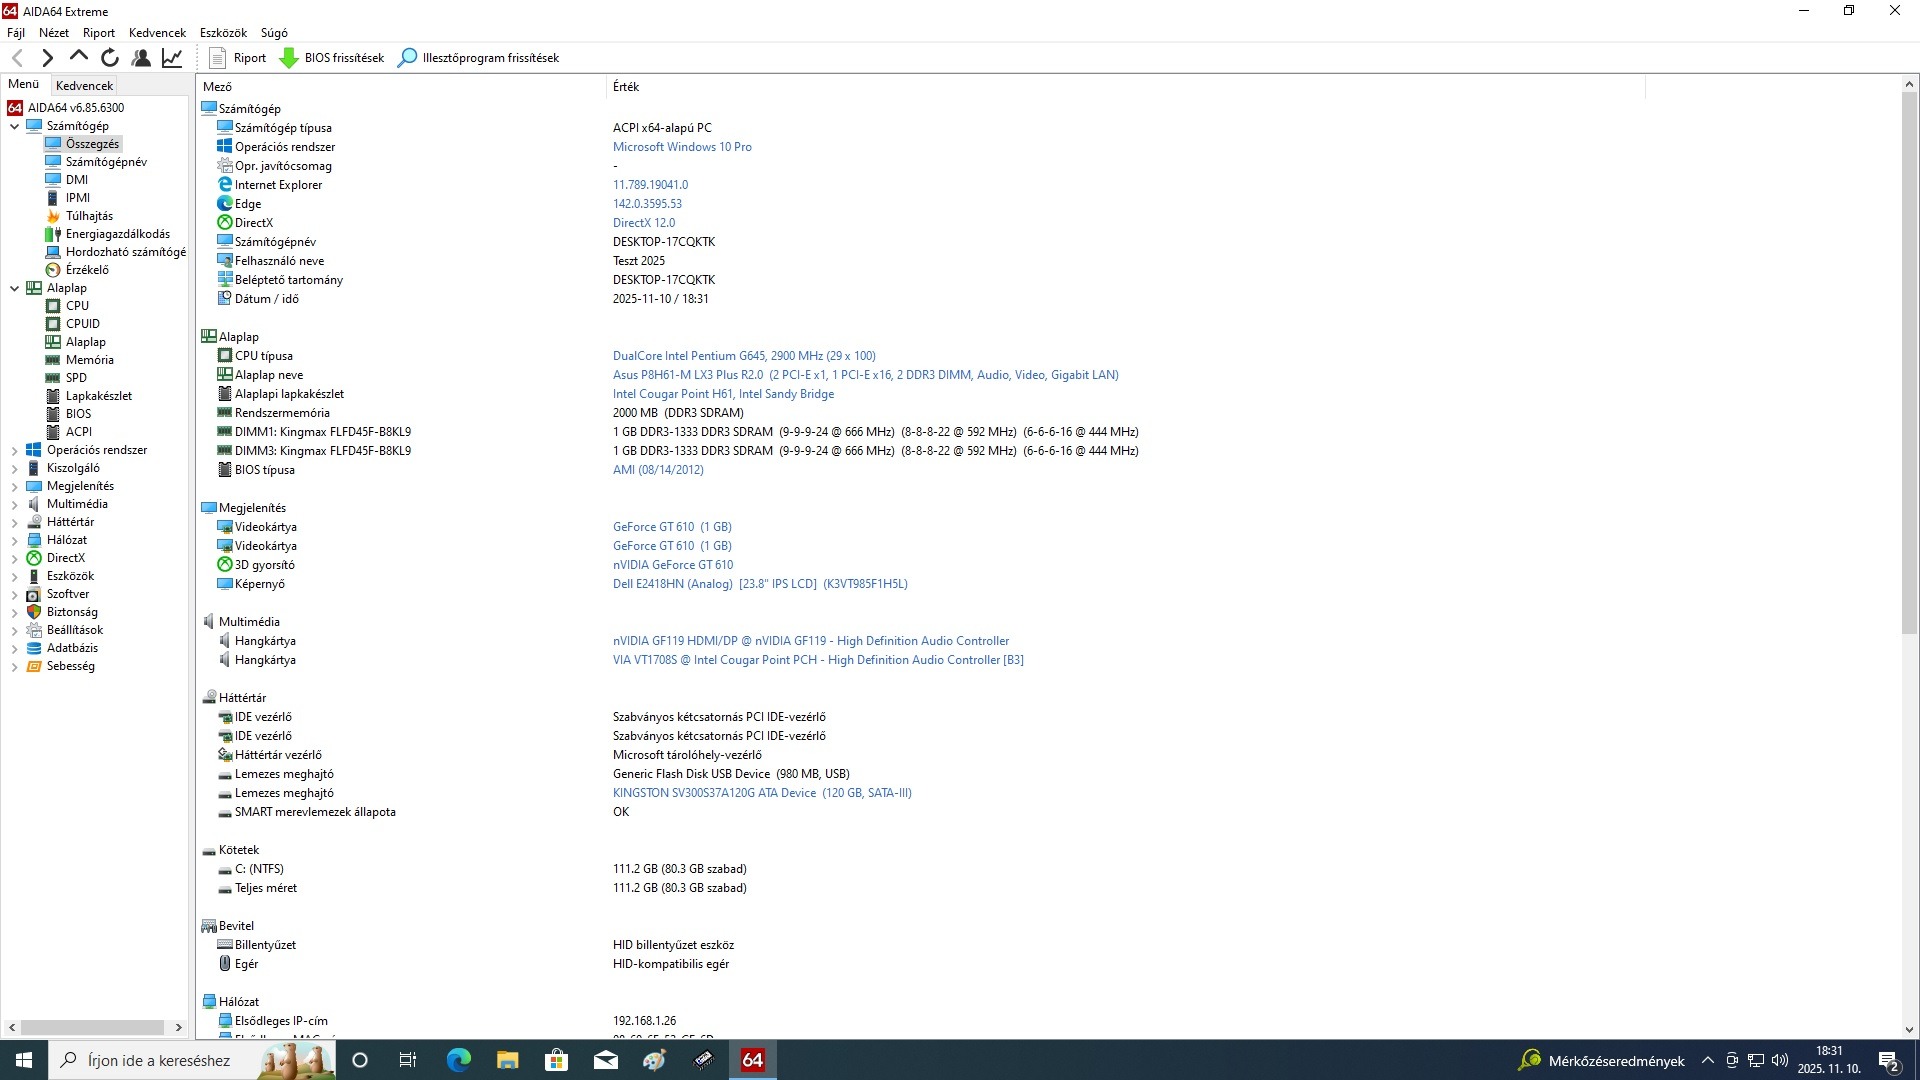Select the Érzékelő tree item
This screenshot has width=1920, height=1080.
coord(87,270)
